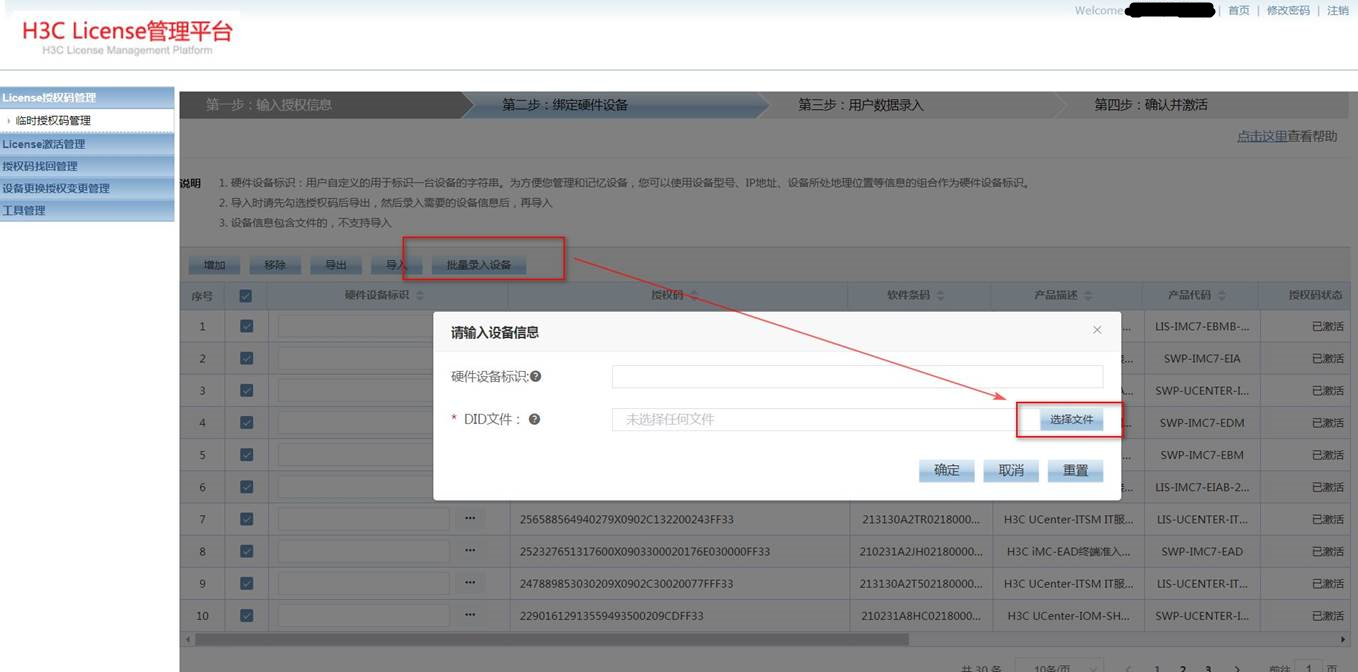
Task: Focus the 硬件设备标识 input in dialog
Action: point(857,377)
